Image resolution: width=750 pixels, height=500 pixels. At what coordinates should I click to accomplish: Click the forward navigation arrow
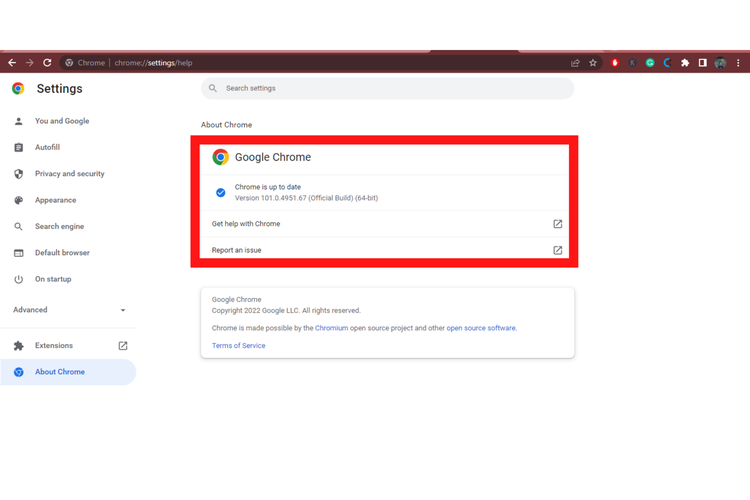point(30,63)
